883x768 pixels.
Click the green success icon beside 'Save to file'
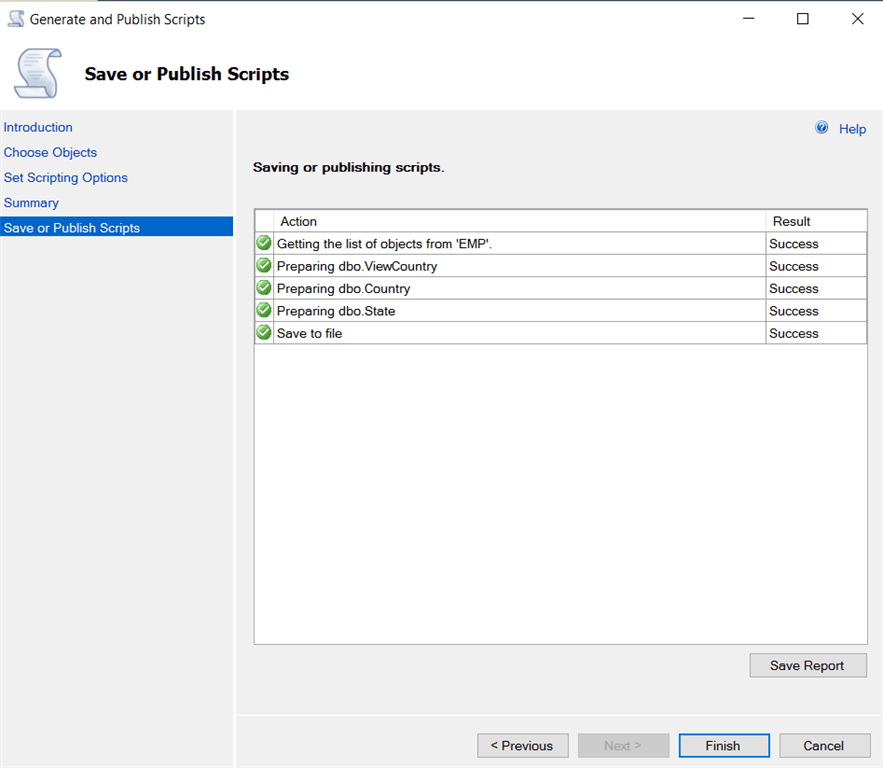tap(263, 332)
